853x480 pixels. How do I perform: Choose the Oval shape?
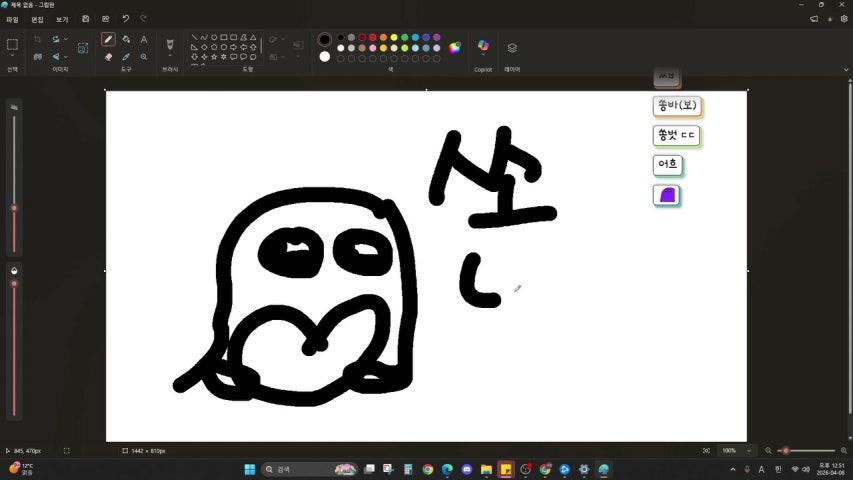(214, 38)
